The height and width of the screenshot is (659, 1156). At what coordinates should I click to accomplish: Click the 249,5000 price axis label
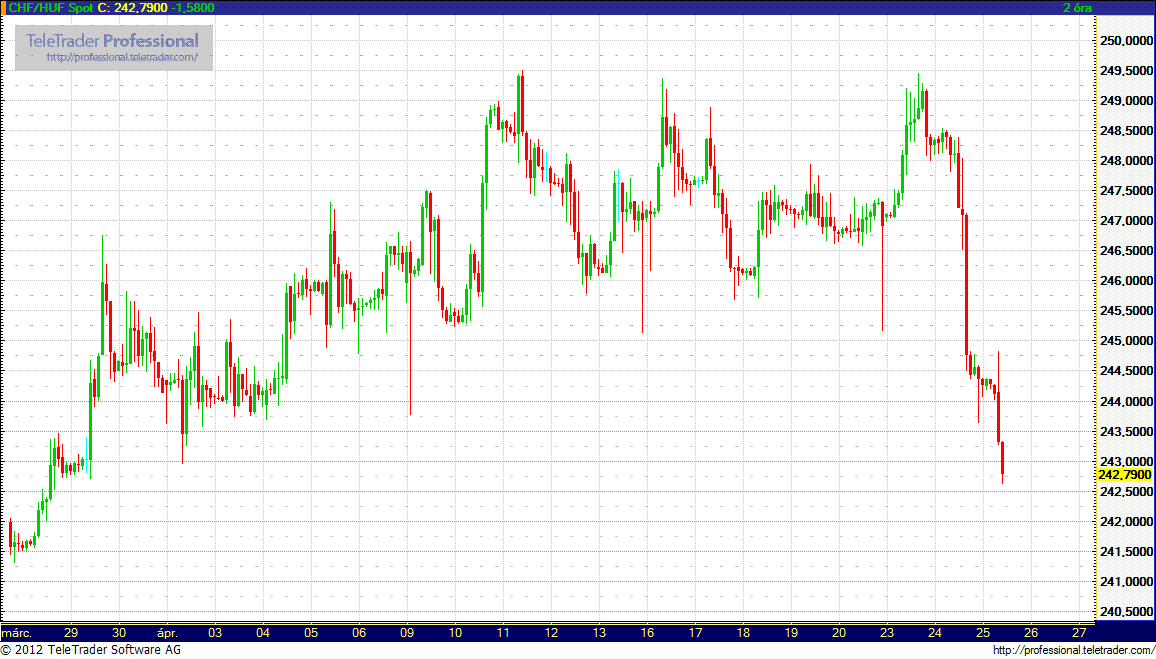1125,71
